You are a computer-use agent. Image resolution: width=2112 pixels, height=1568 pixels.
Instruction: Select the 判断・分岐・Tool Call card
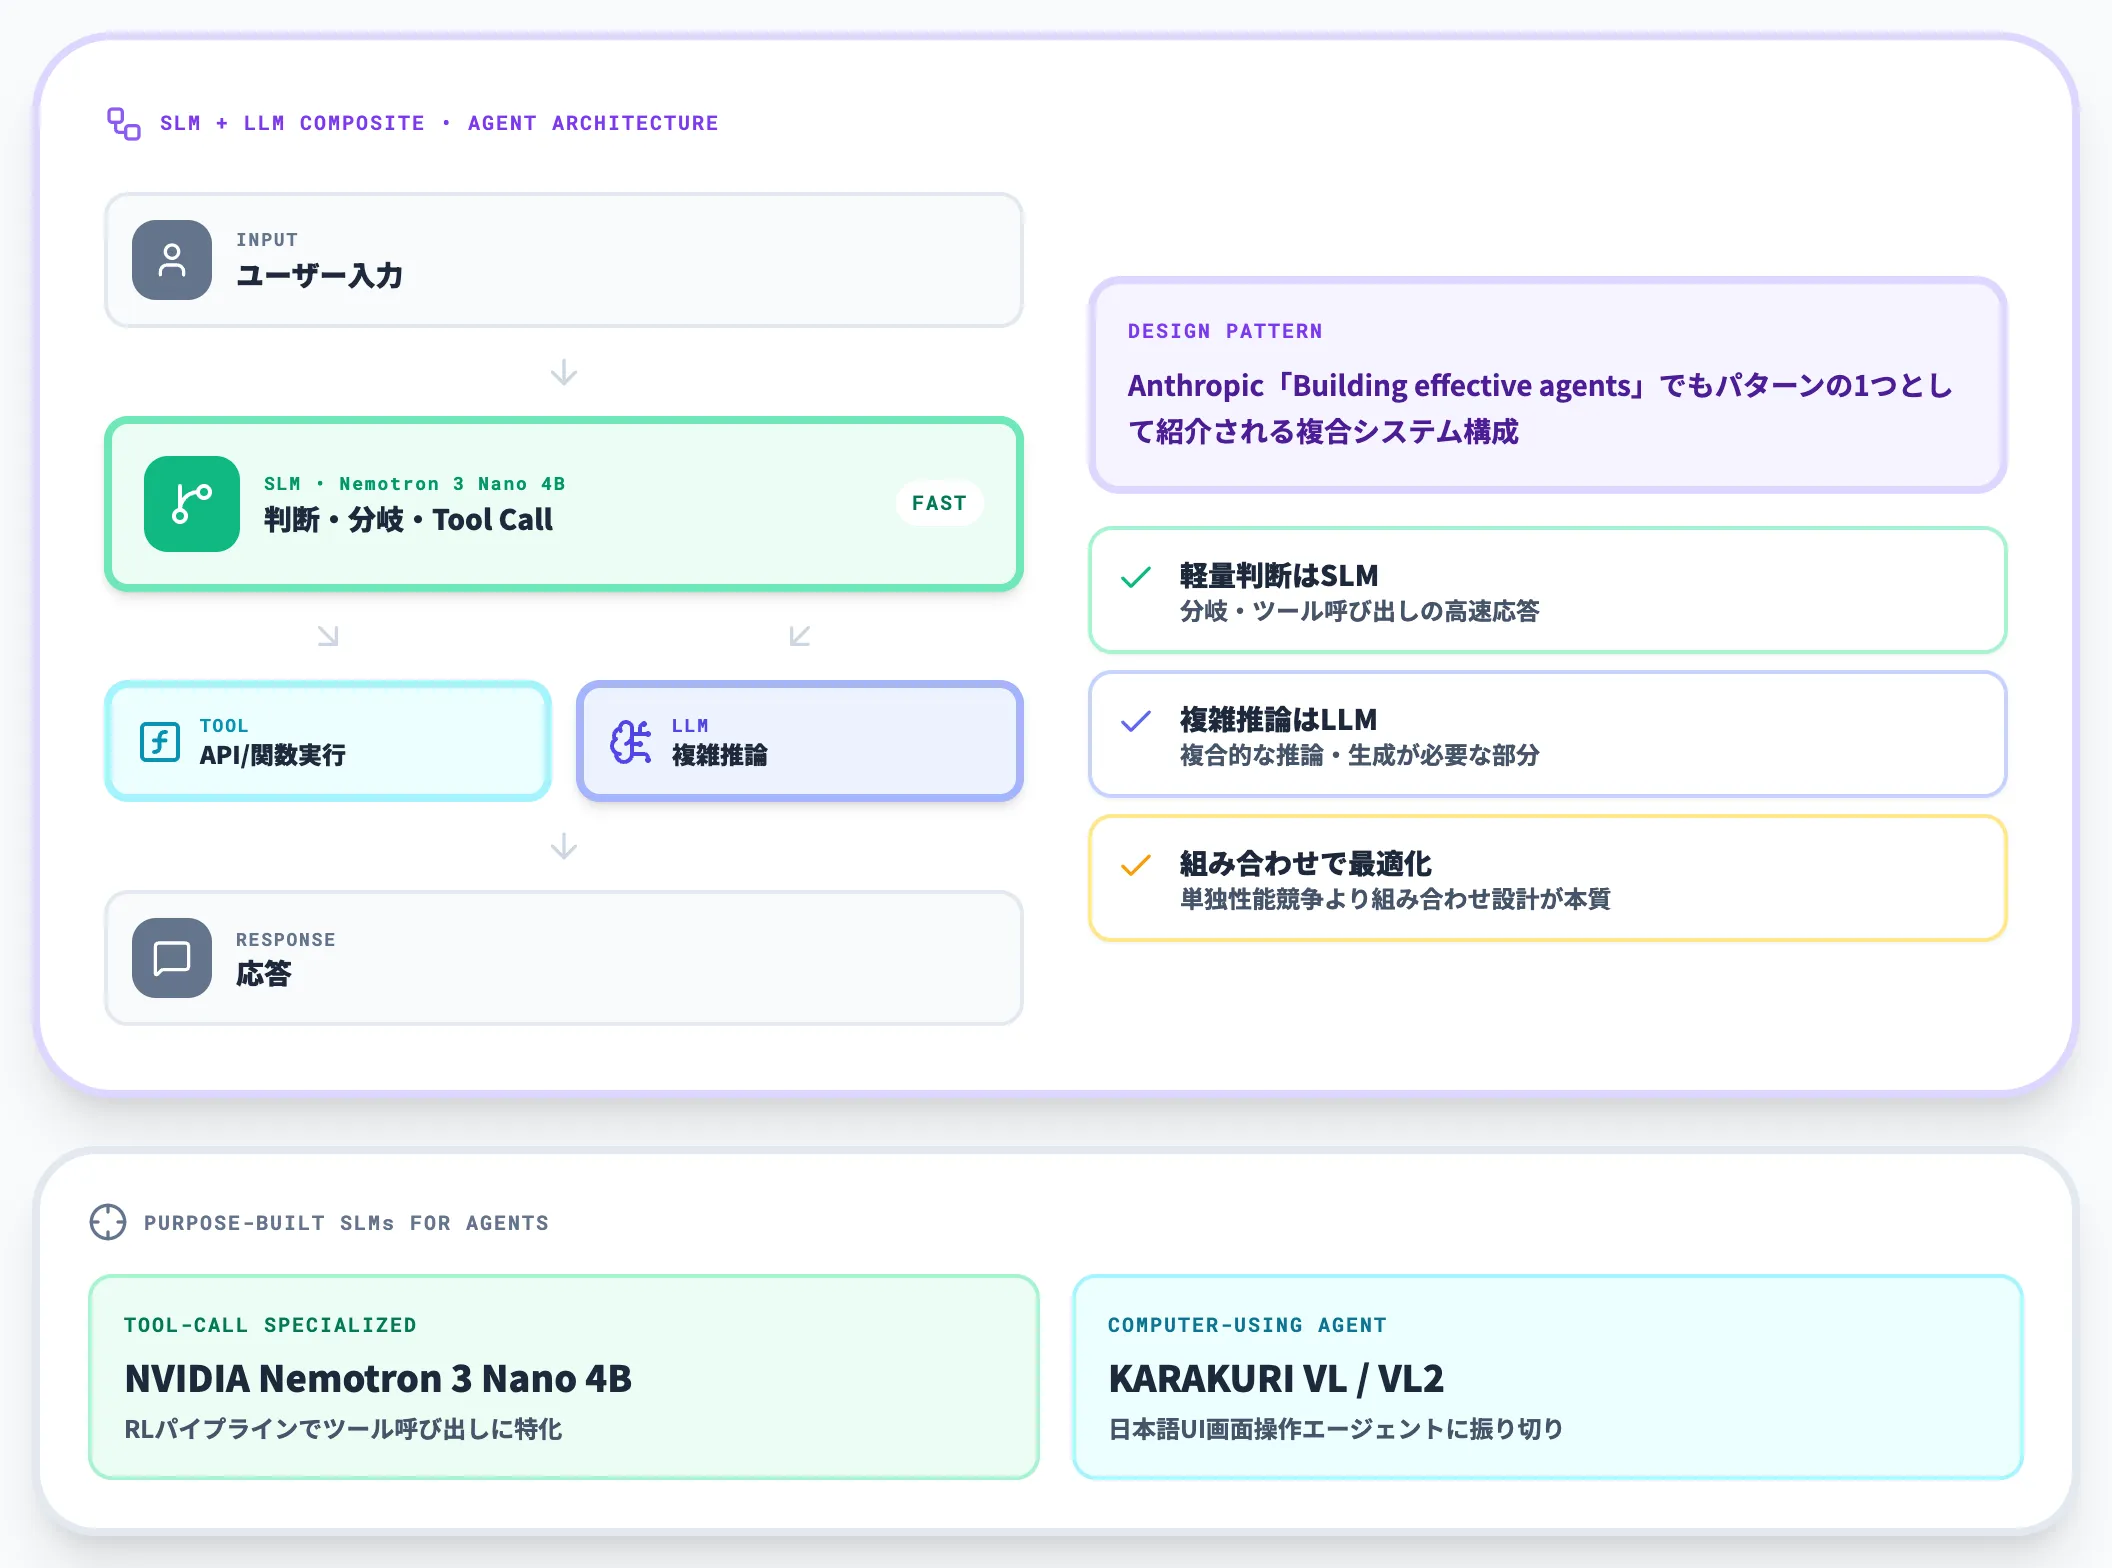click(564, 504)
